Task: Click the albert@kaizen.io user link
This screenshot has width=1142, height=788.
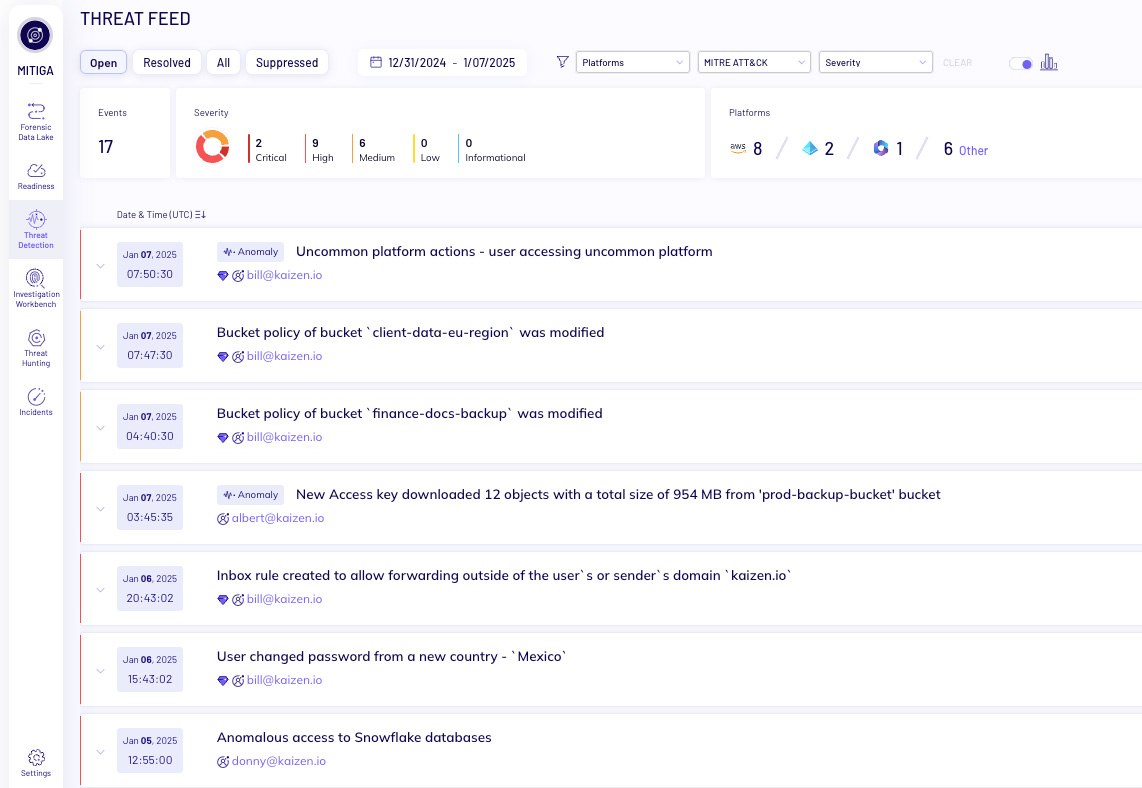Action: (277, 518)
